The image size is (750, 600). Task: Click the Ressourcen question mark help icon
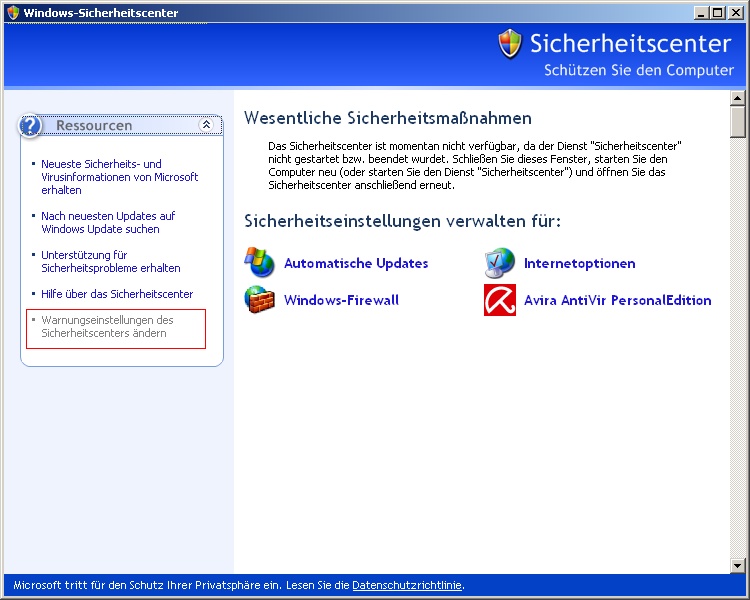tap(30, 126)
